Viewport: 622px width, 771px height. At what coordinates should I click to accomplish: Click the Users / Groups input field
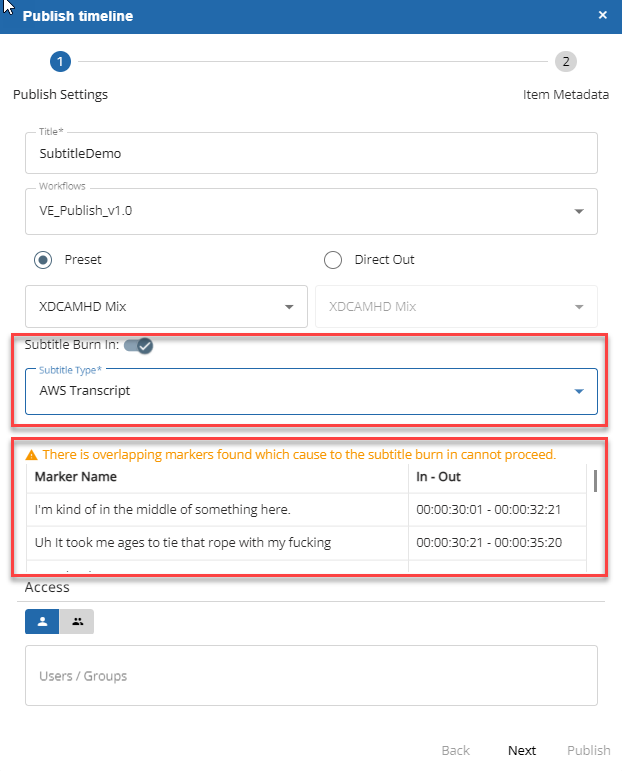point(311,676)
